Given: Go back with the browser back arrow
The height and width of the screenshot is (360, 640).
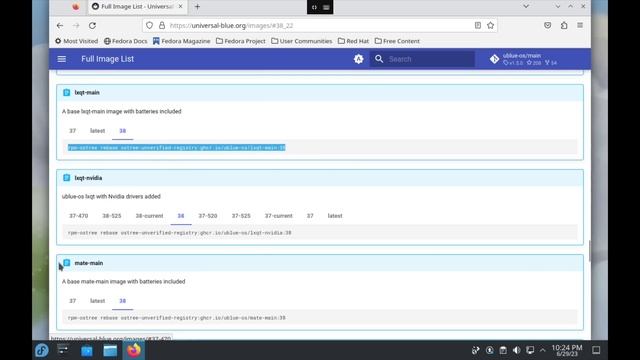Looking at the screenshot, I should (x=60, y=25).
